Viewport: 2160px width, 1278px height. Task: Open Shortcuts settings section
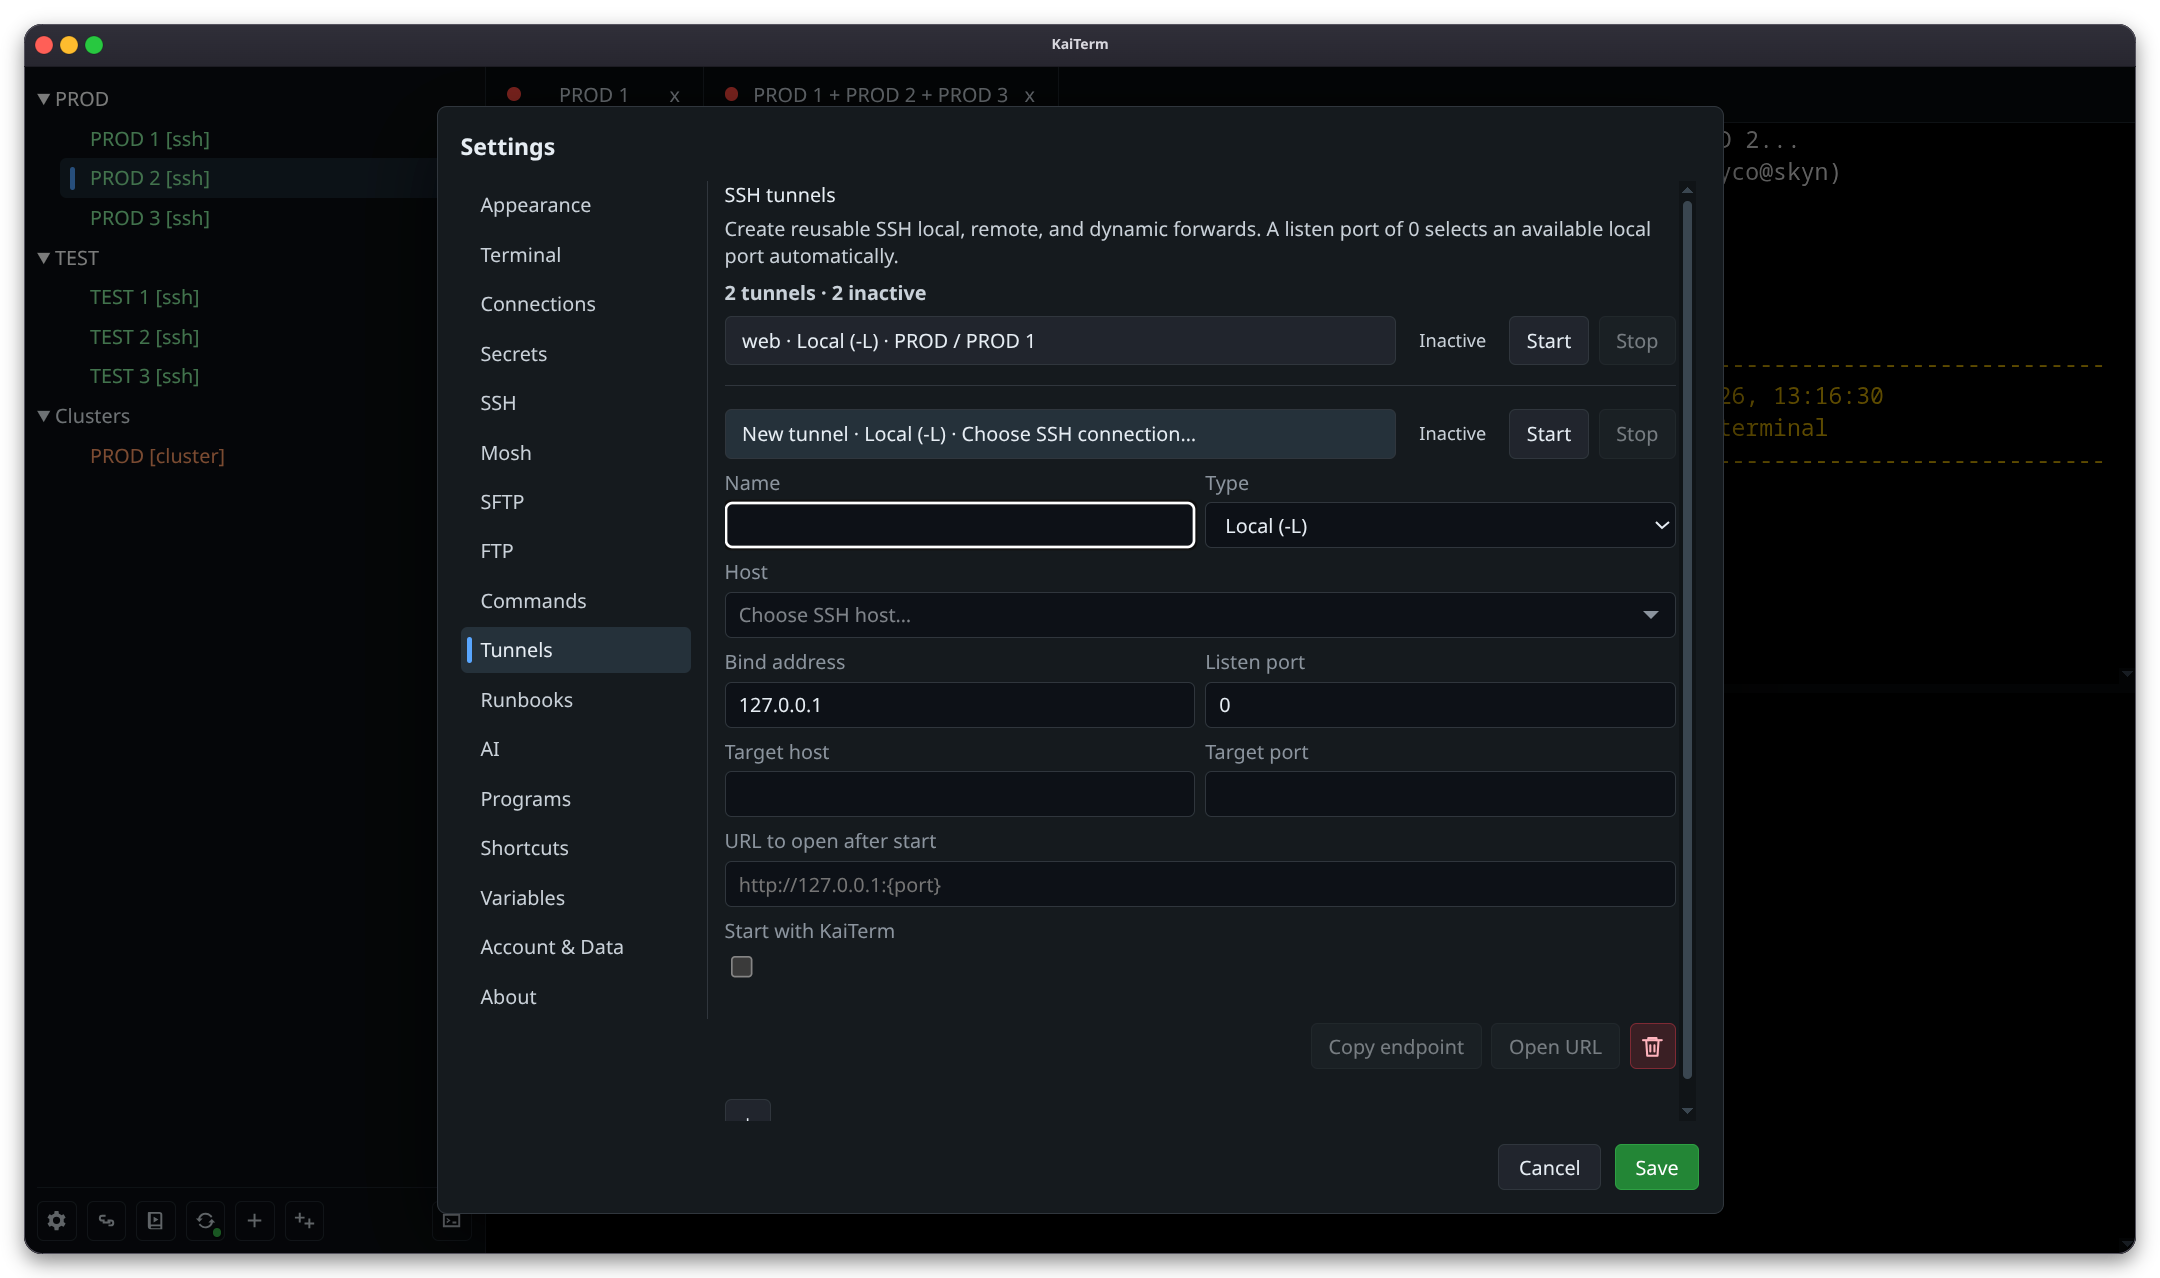point(576,848)
